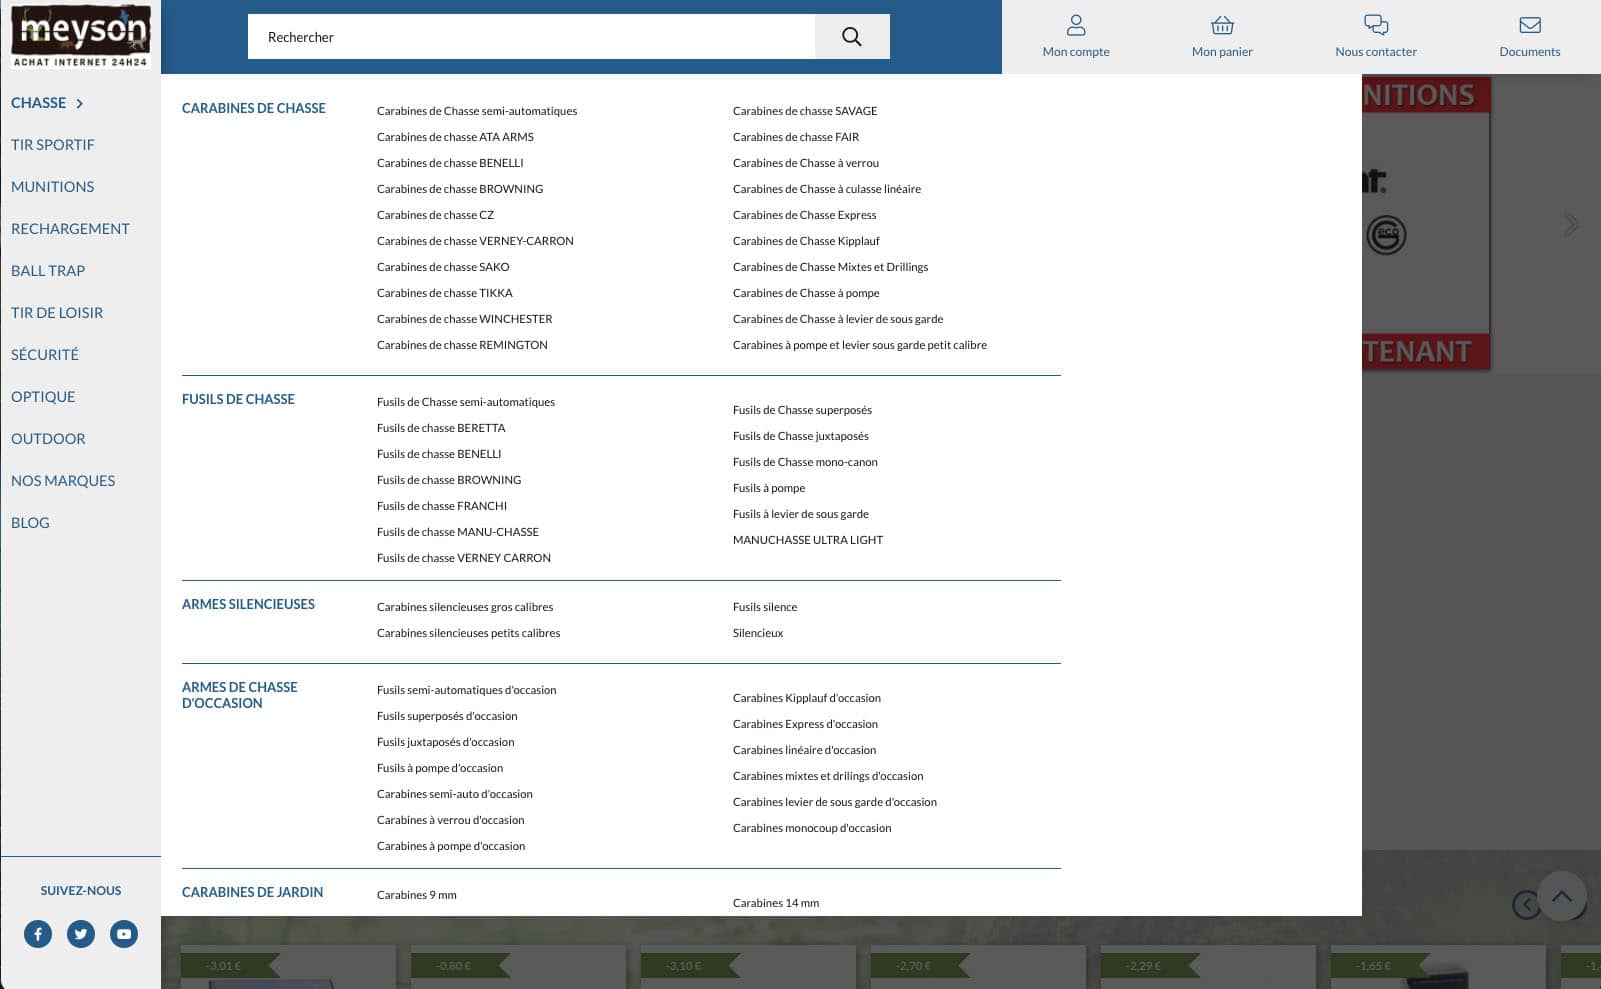Click the search magnifier button

click(852, 37)
